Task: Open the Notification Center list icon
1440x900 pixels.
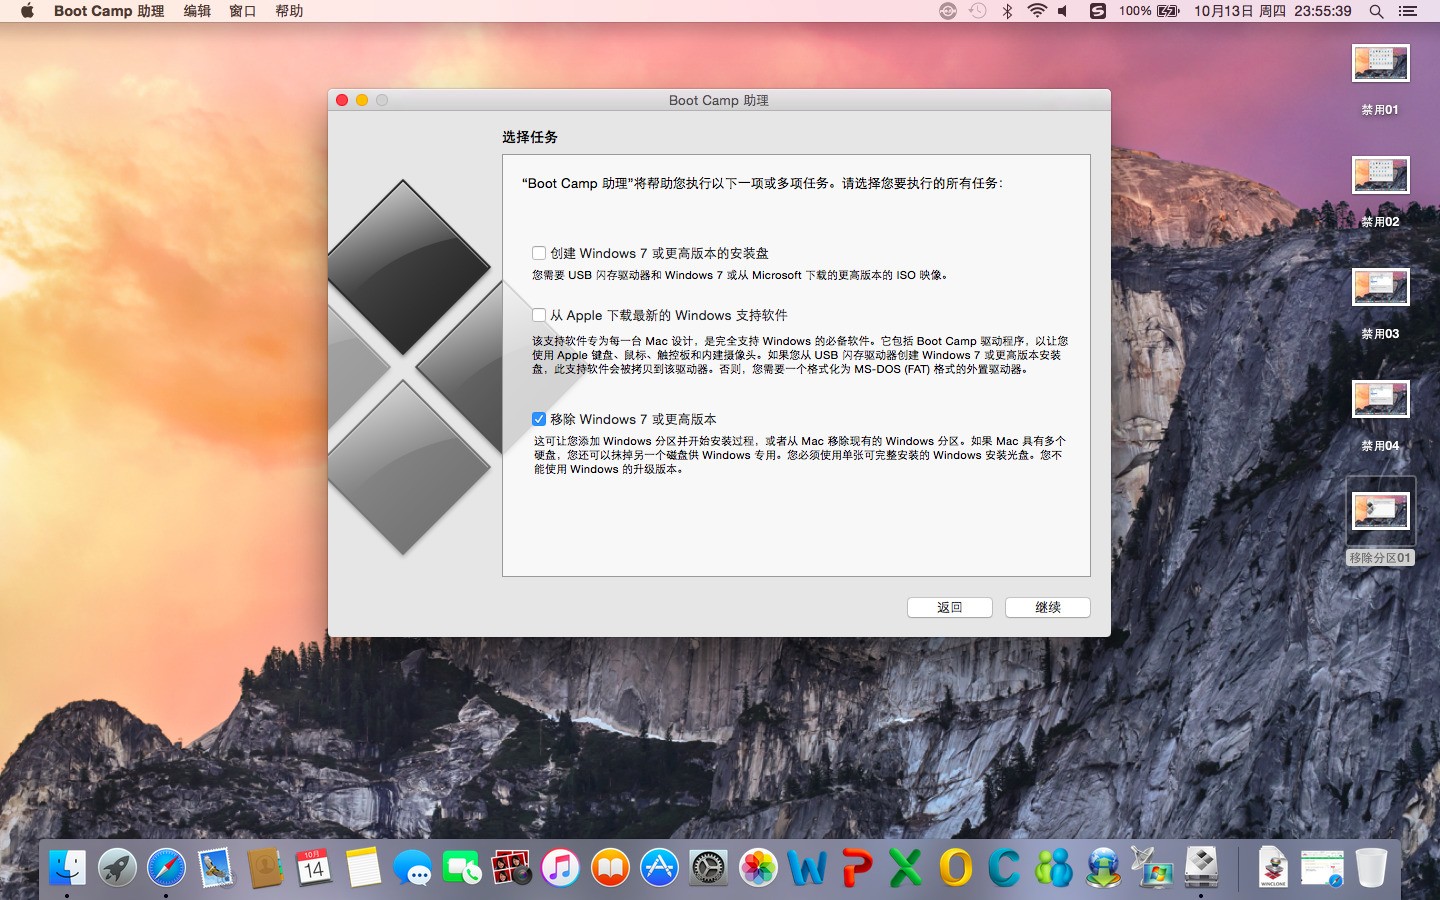Action: [x=1408, y=11]
